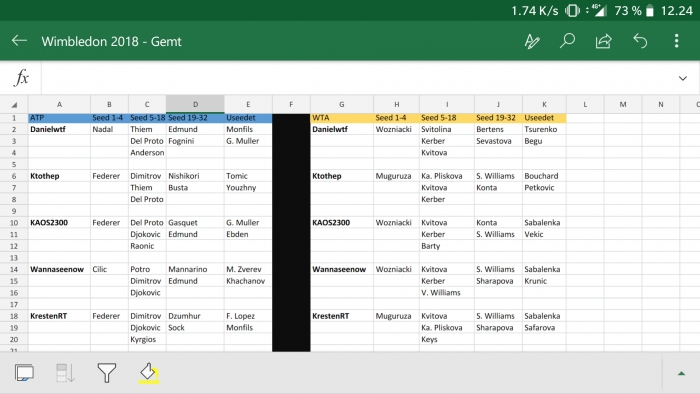Select the cell containing Gasquet
This screenshot has height=394, width=700.
[x=195, y=223]
